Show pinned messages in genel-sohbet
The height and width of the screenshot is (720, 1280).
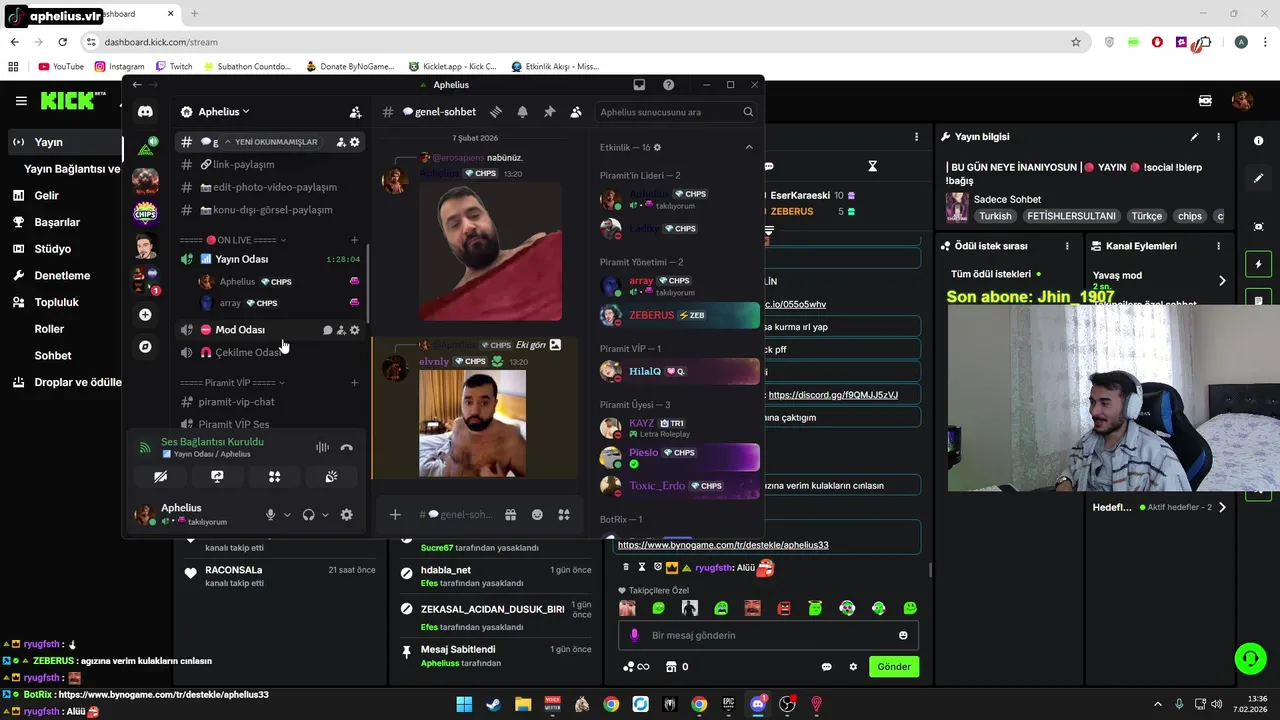coord(549,112)
